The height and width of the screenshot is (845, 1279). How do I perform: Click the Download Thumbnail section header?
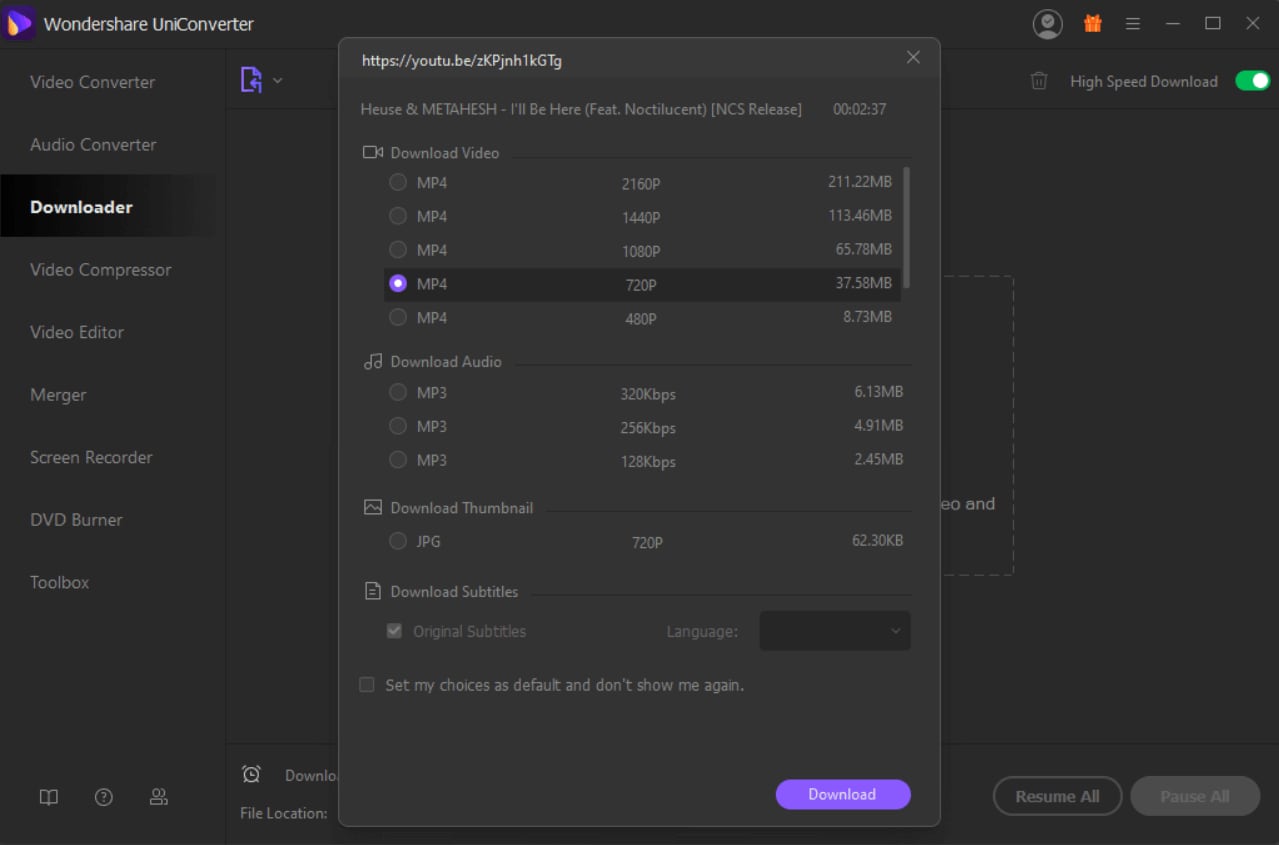[462, 508]
